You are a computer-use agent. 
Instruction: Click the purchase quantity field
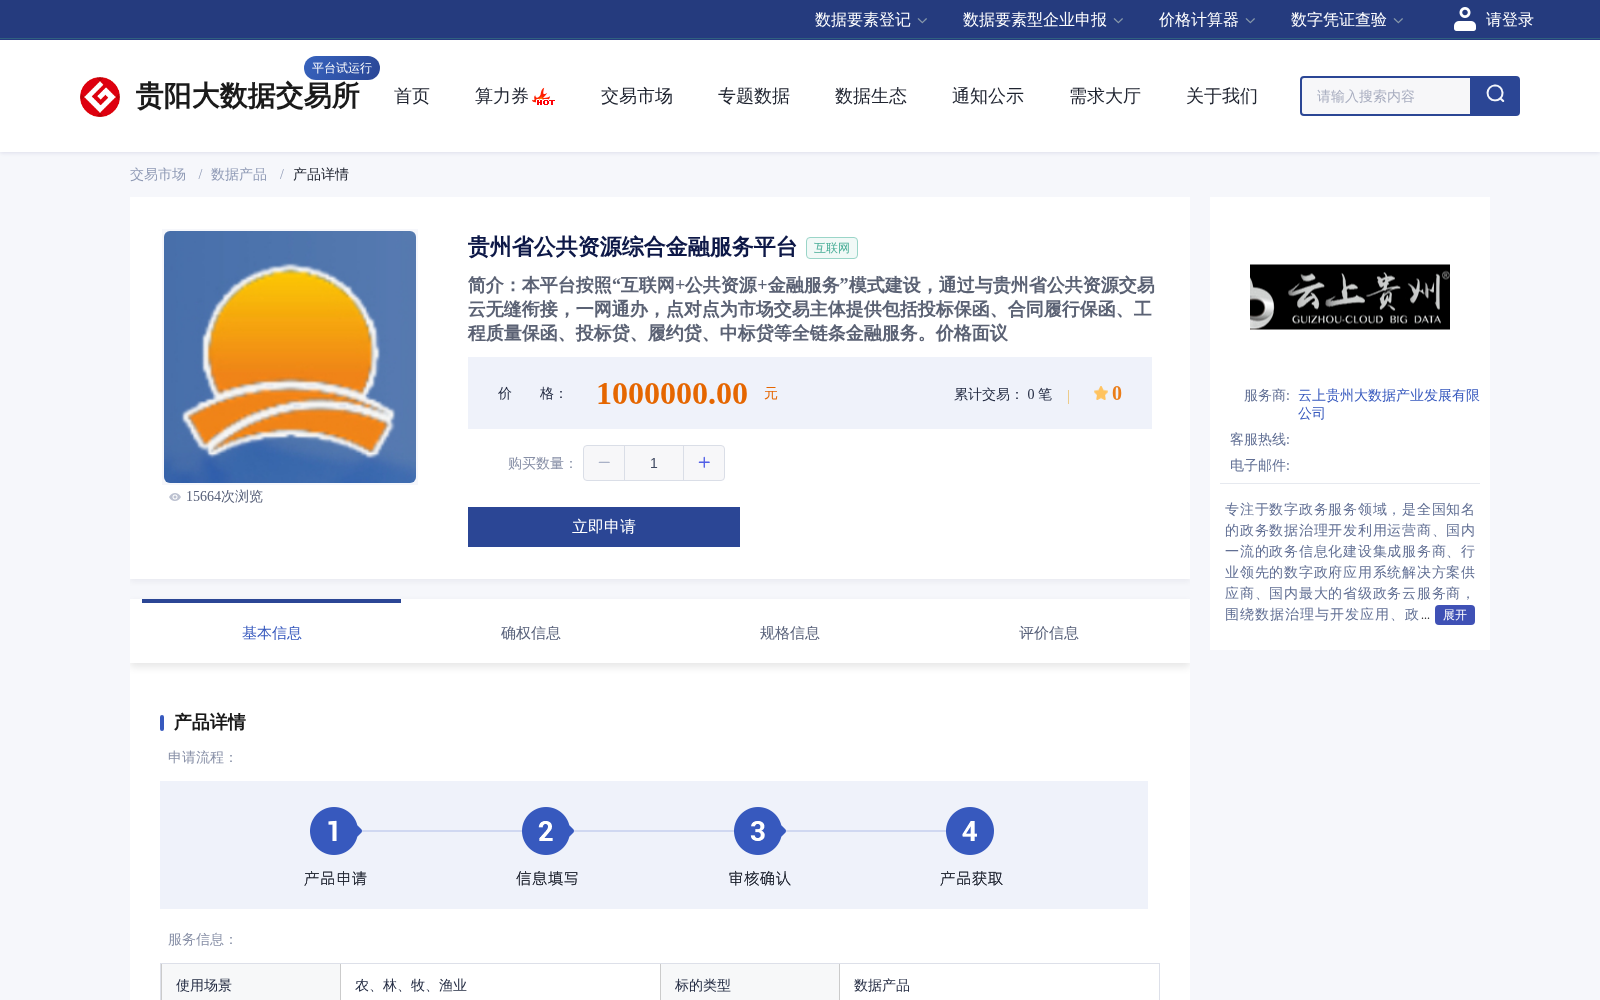pos(654,463)
